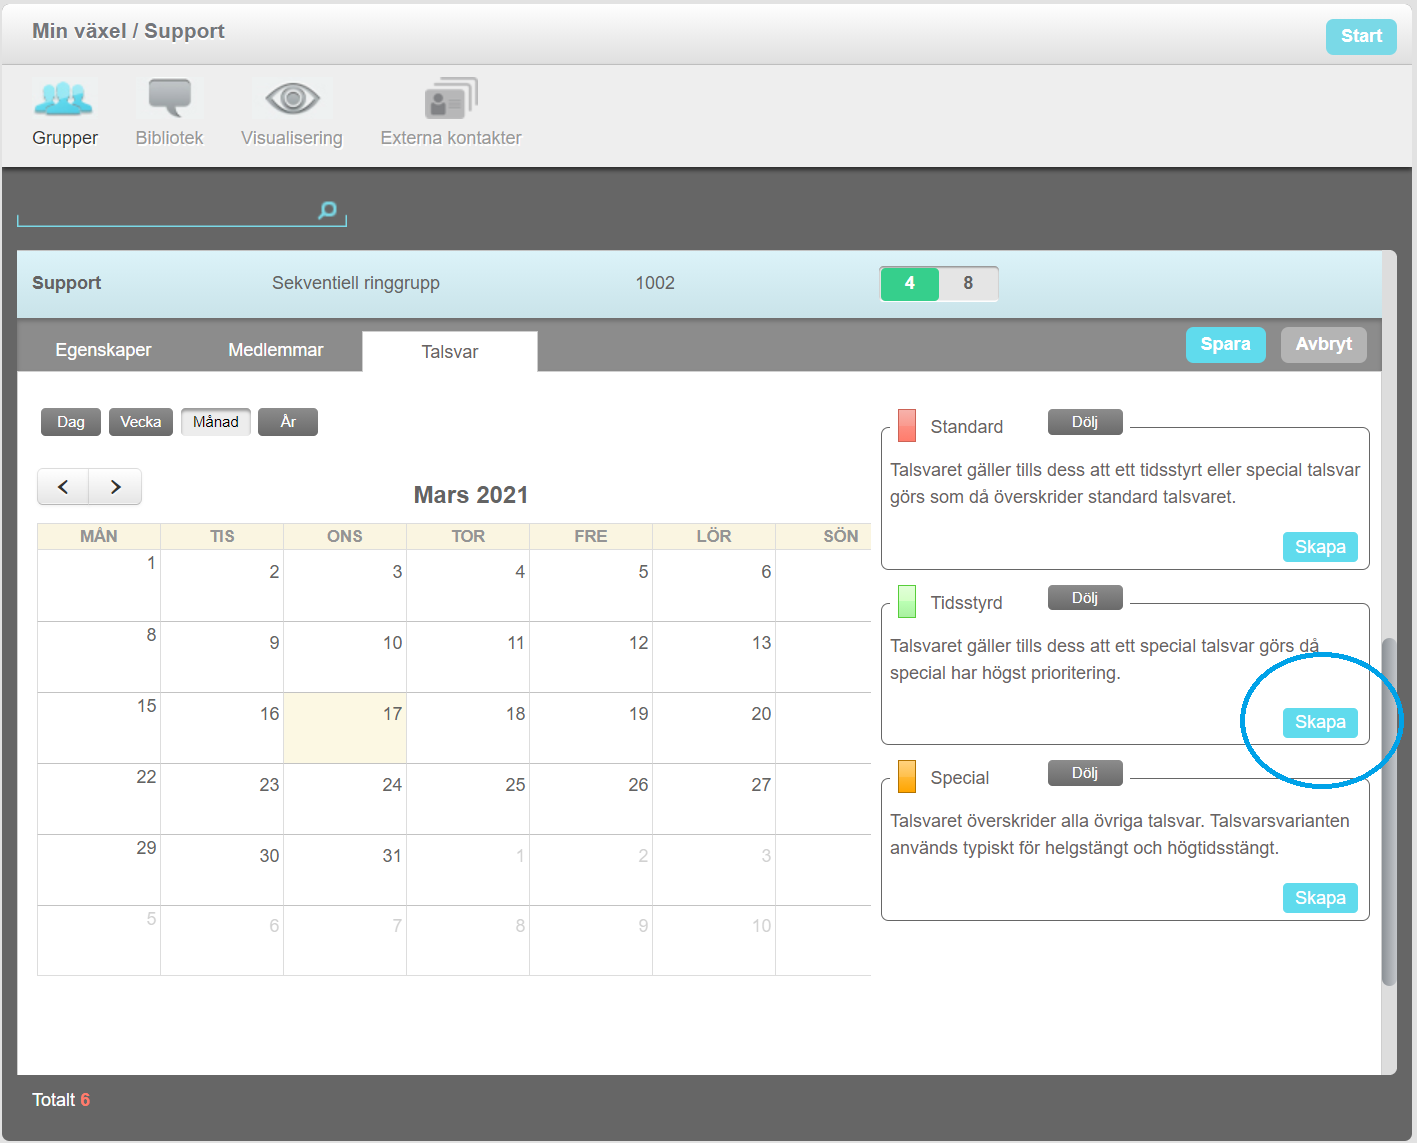The width and height of the screenshot is (1417, 1143).
Task: Click the red Standard color swatch
Action: coord(907,426)
